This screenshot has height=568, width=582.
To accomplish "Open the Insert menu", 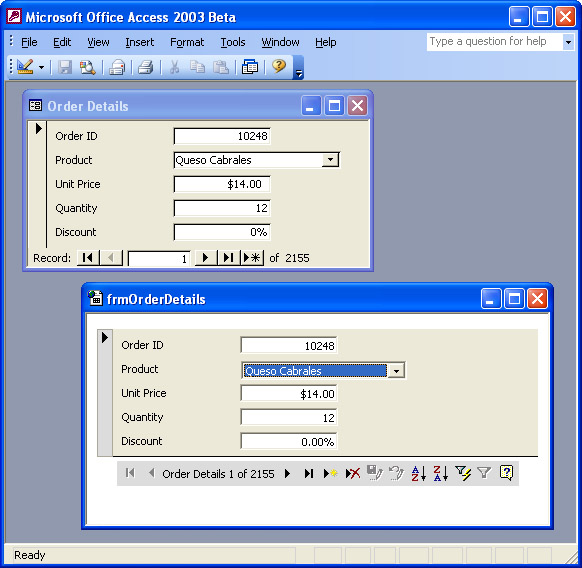I will (140, 42).
